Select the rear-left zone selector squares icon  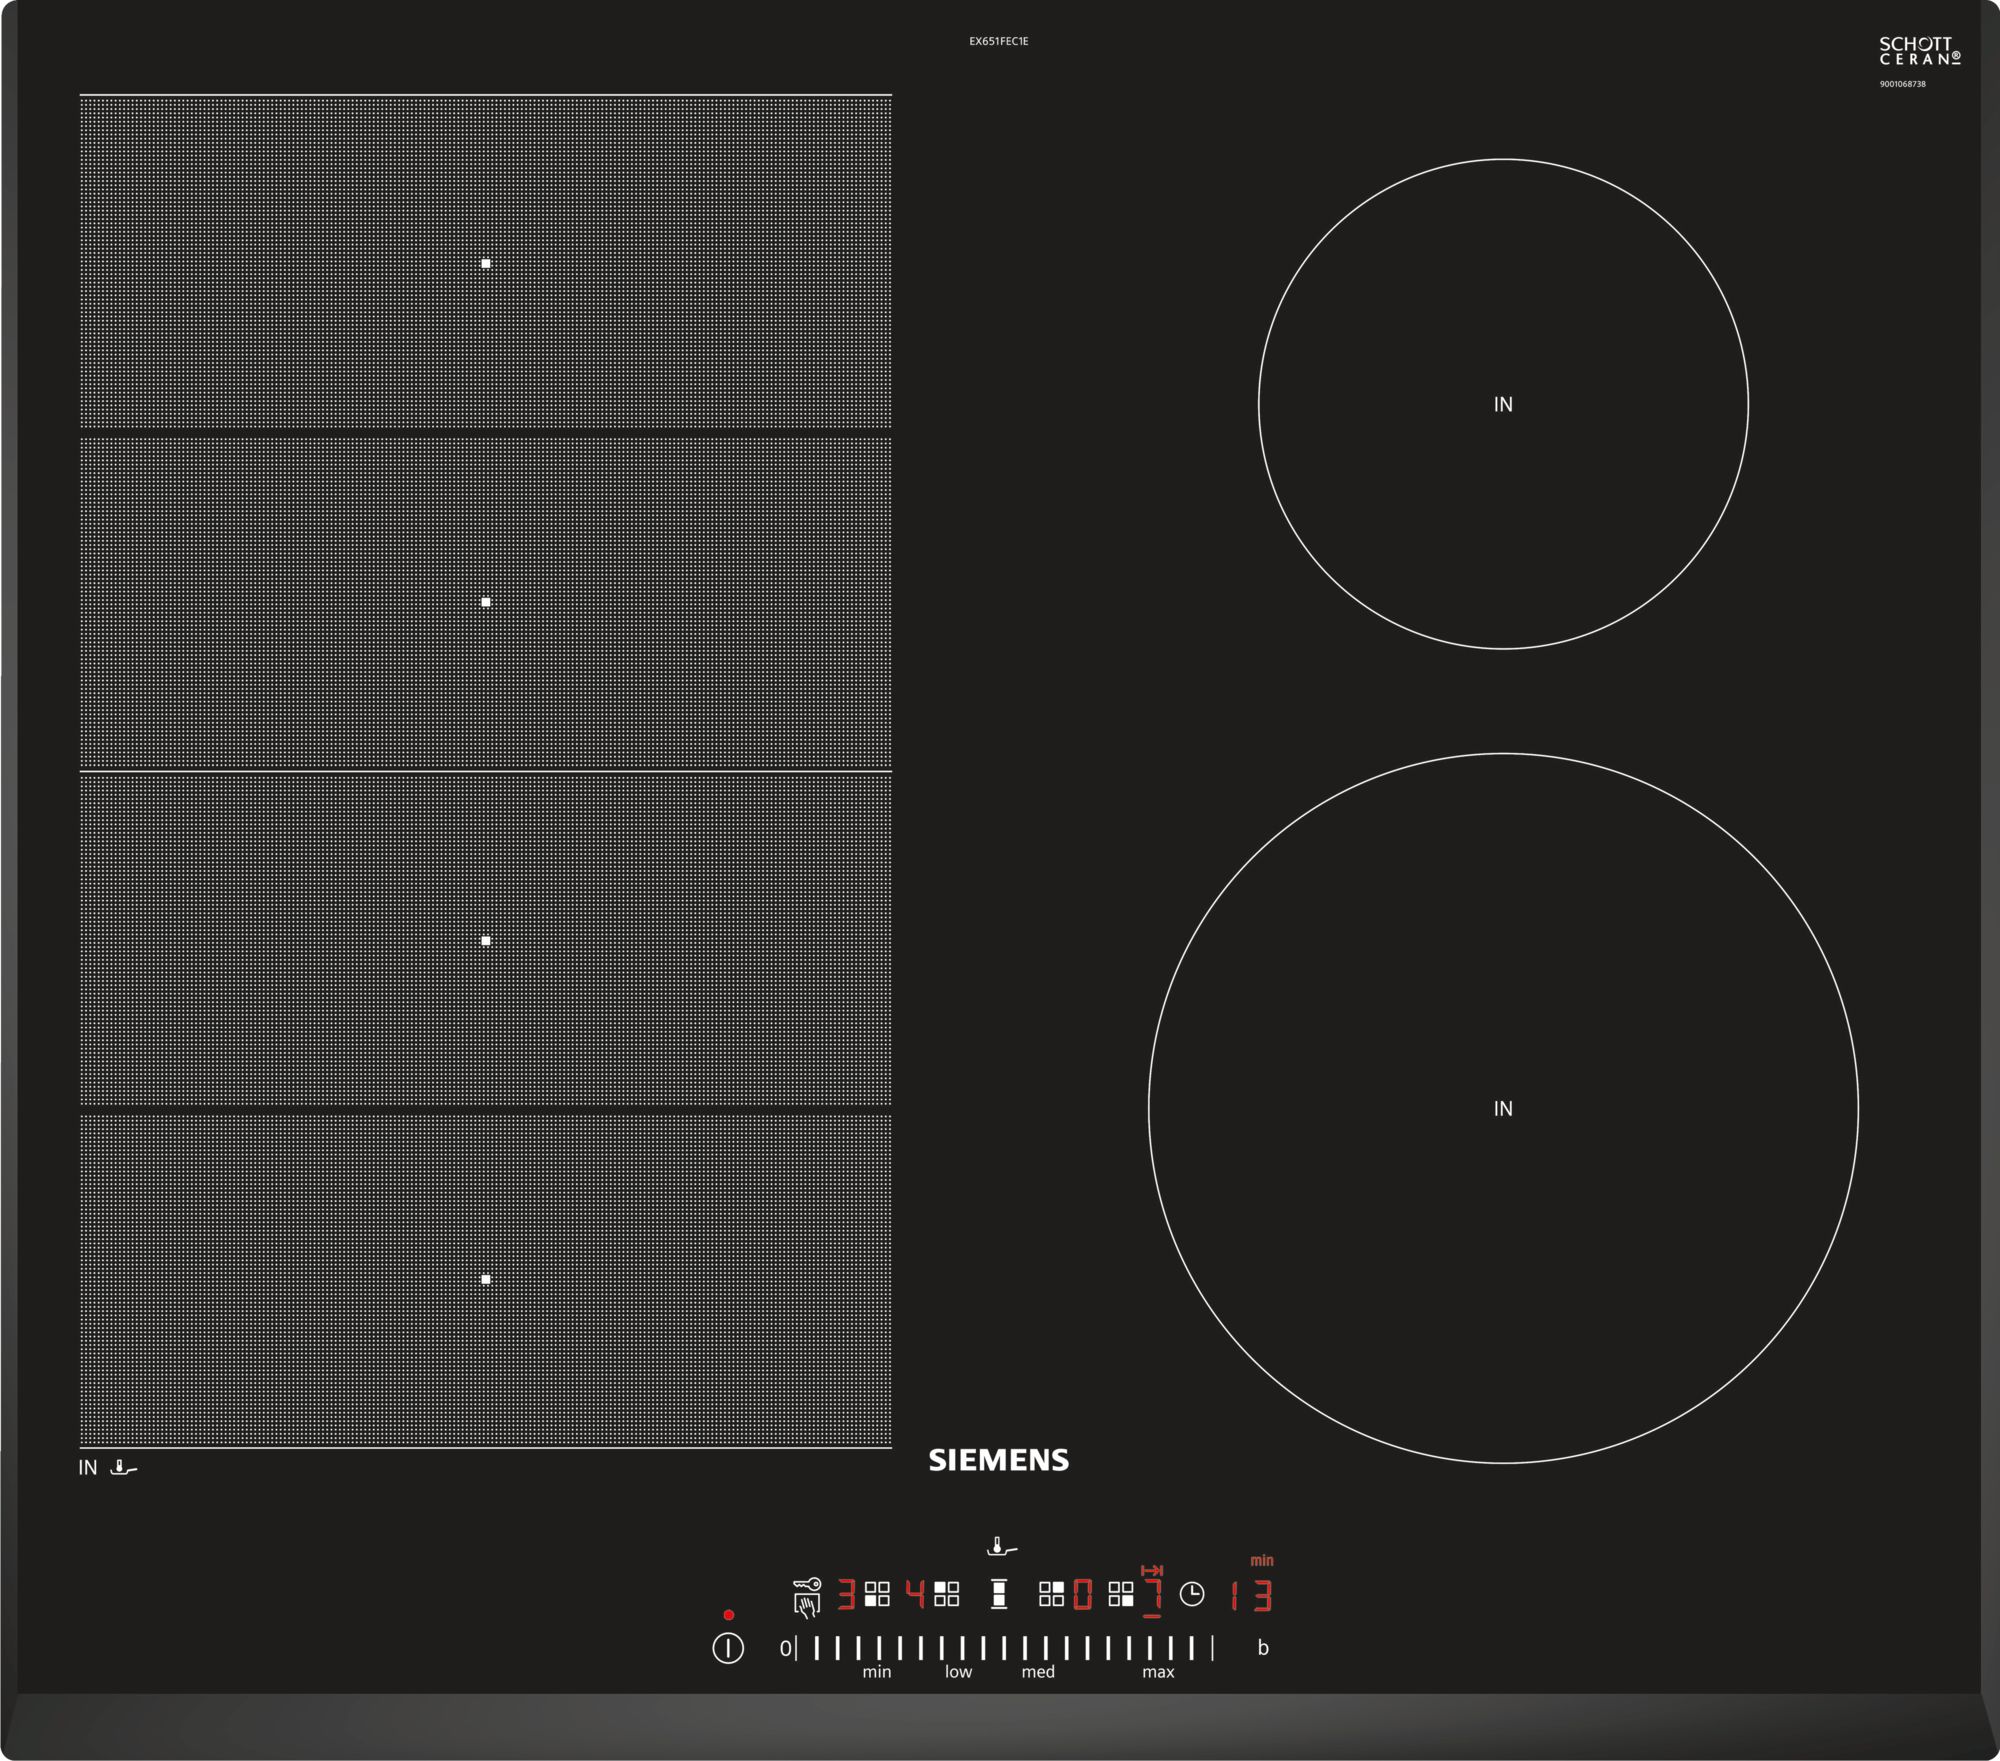pyautogui.click(x=946, y=1594)
